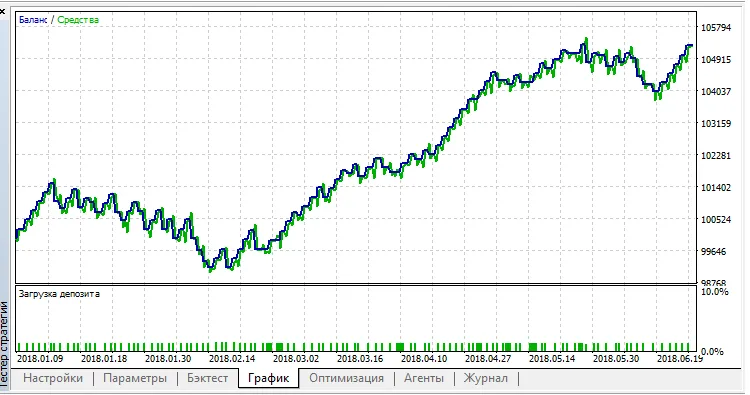Viewport: 750px width, 395px height.
Task: Click the 2018.01.09 date label
Action: click(40, 358)
